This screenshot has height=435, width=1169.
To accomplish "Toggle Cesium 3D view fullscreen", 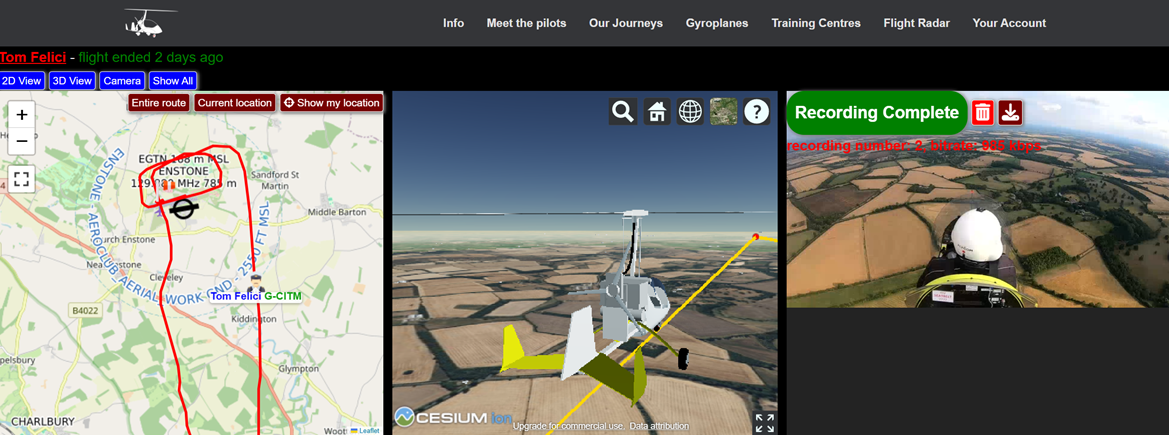I will click(x=764, y=422).
